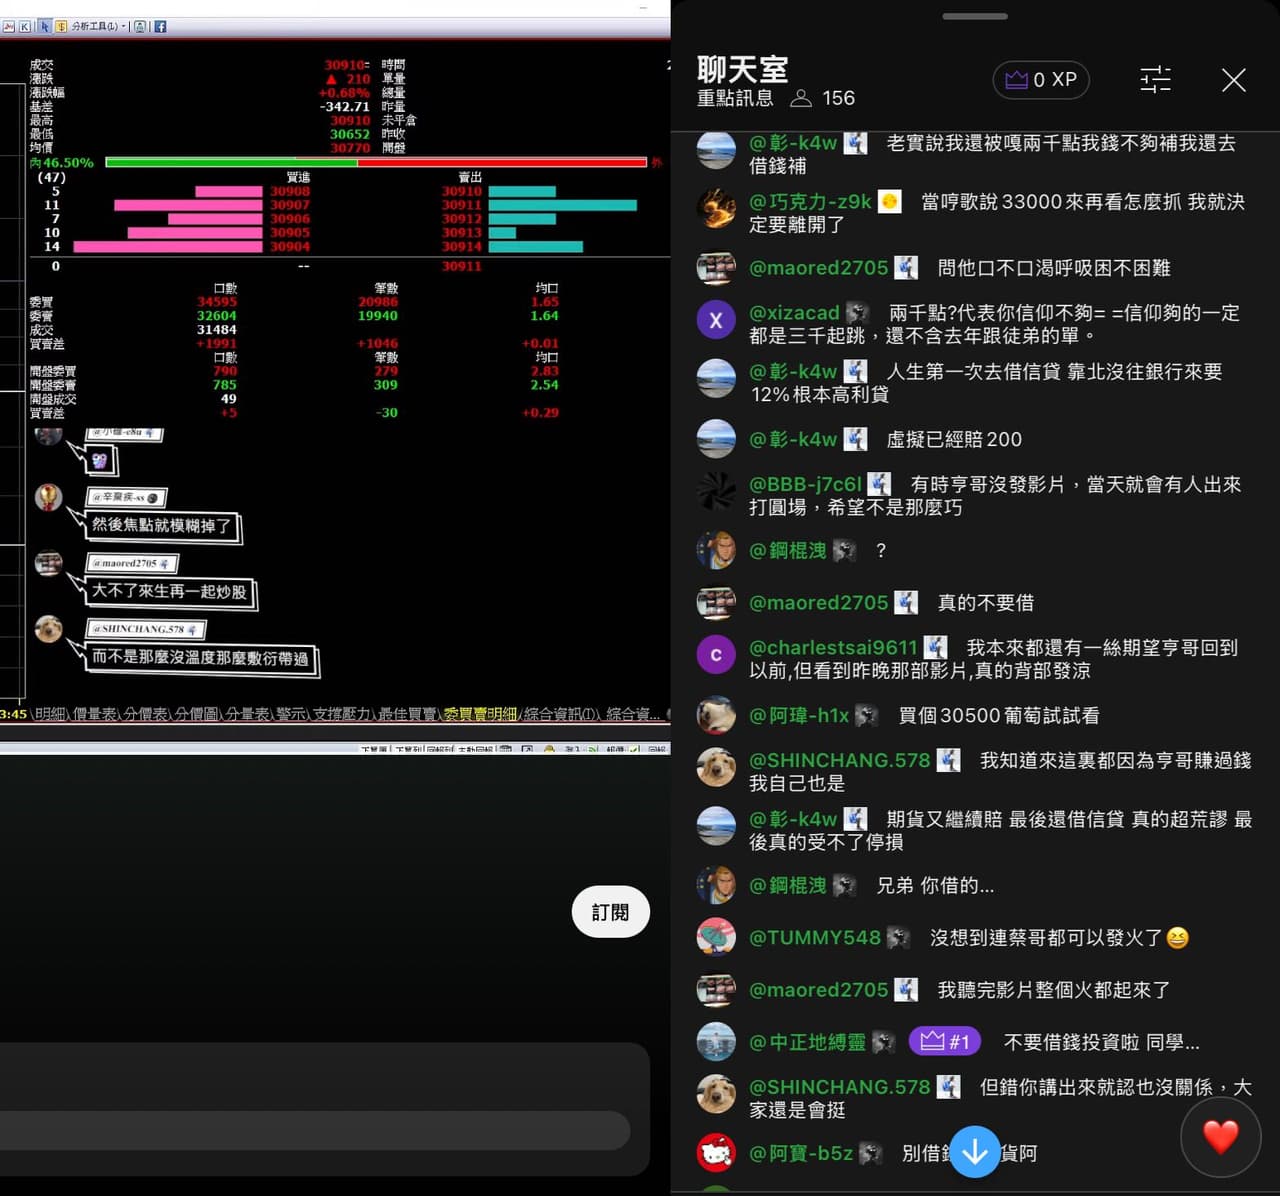Click username @charlestsai9611 in chat
The image size is (1280, 1196).
(x=833, y=647)
